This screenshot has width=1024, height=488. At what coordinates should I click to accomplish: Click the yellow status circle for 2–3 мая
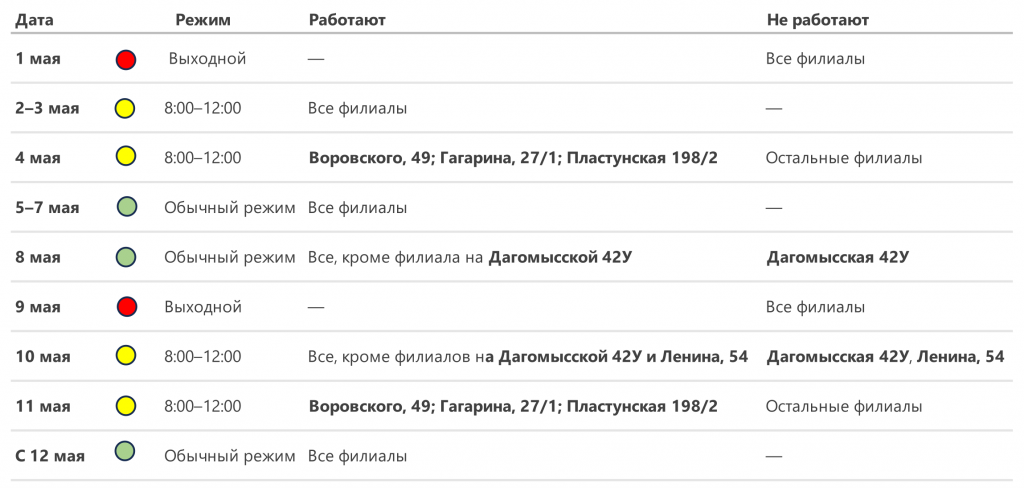point(126,108)
